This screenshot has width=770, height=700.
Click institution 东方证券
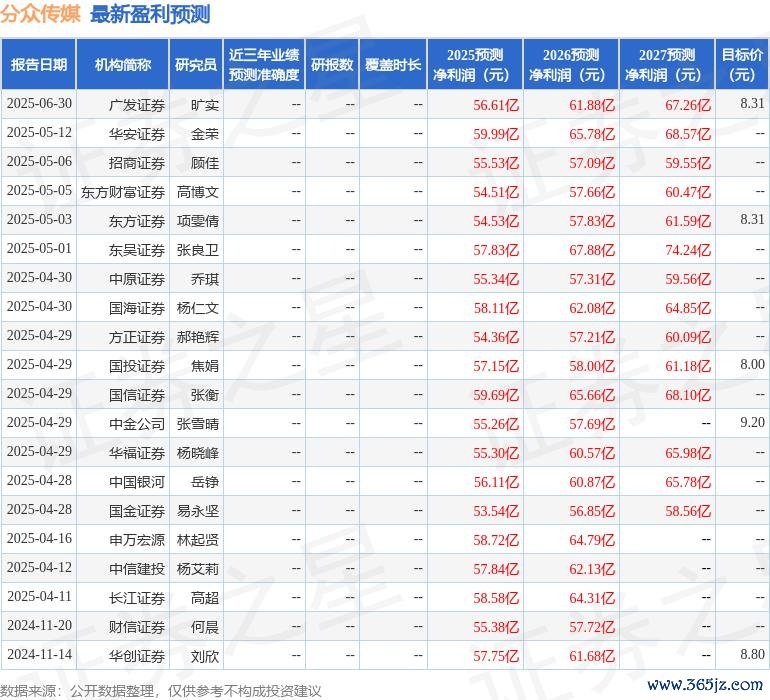(137, 221)
